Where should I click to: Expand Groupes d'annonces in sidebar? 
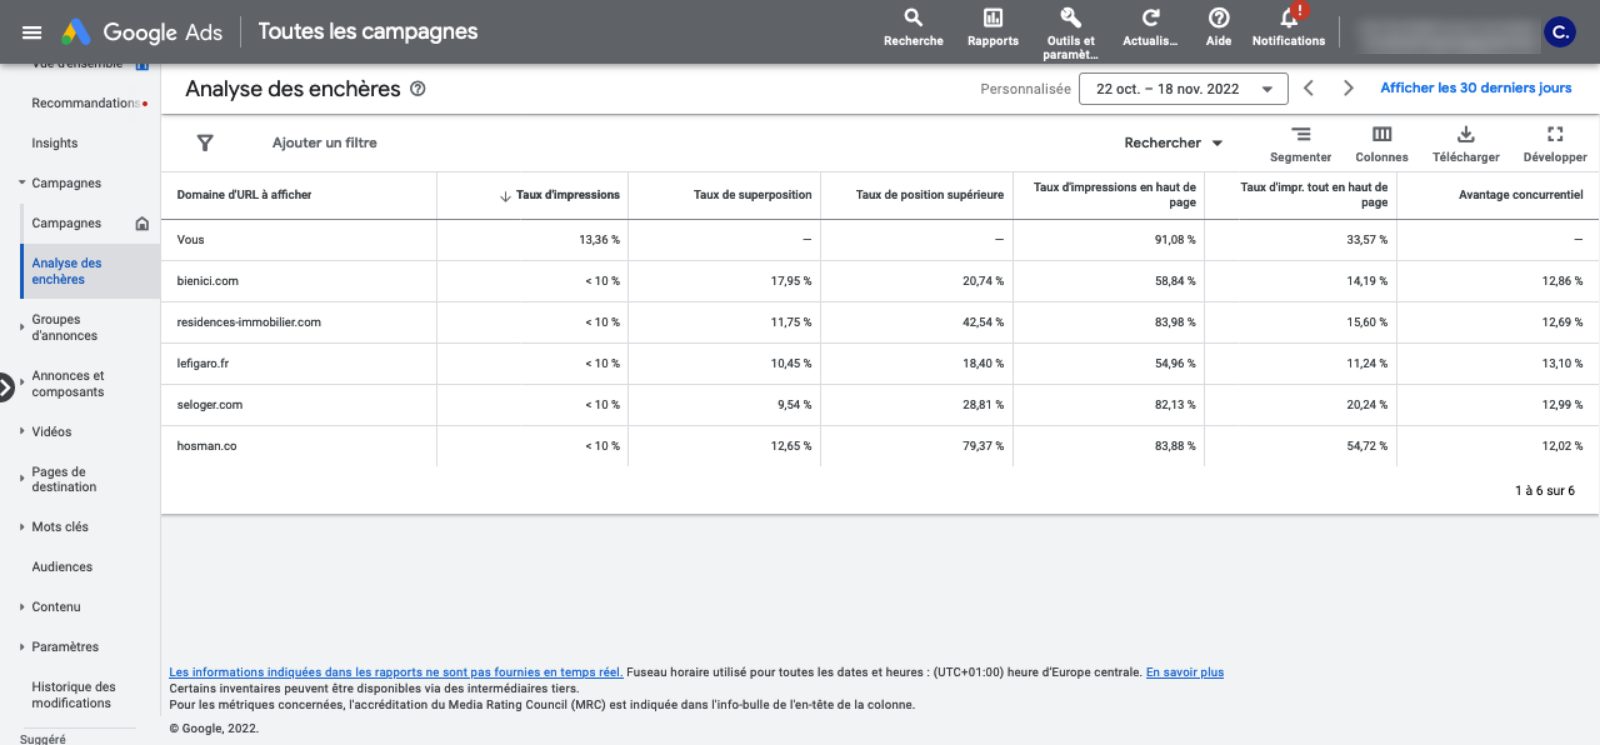[x=22, y=327]
